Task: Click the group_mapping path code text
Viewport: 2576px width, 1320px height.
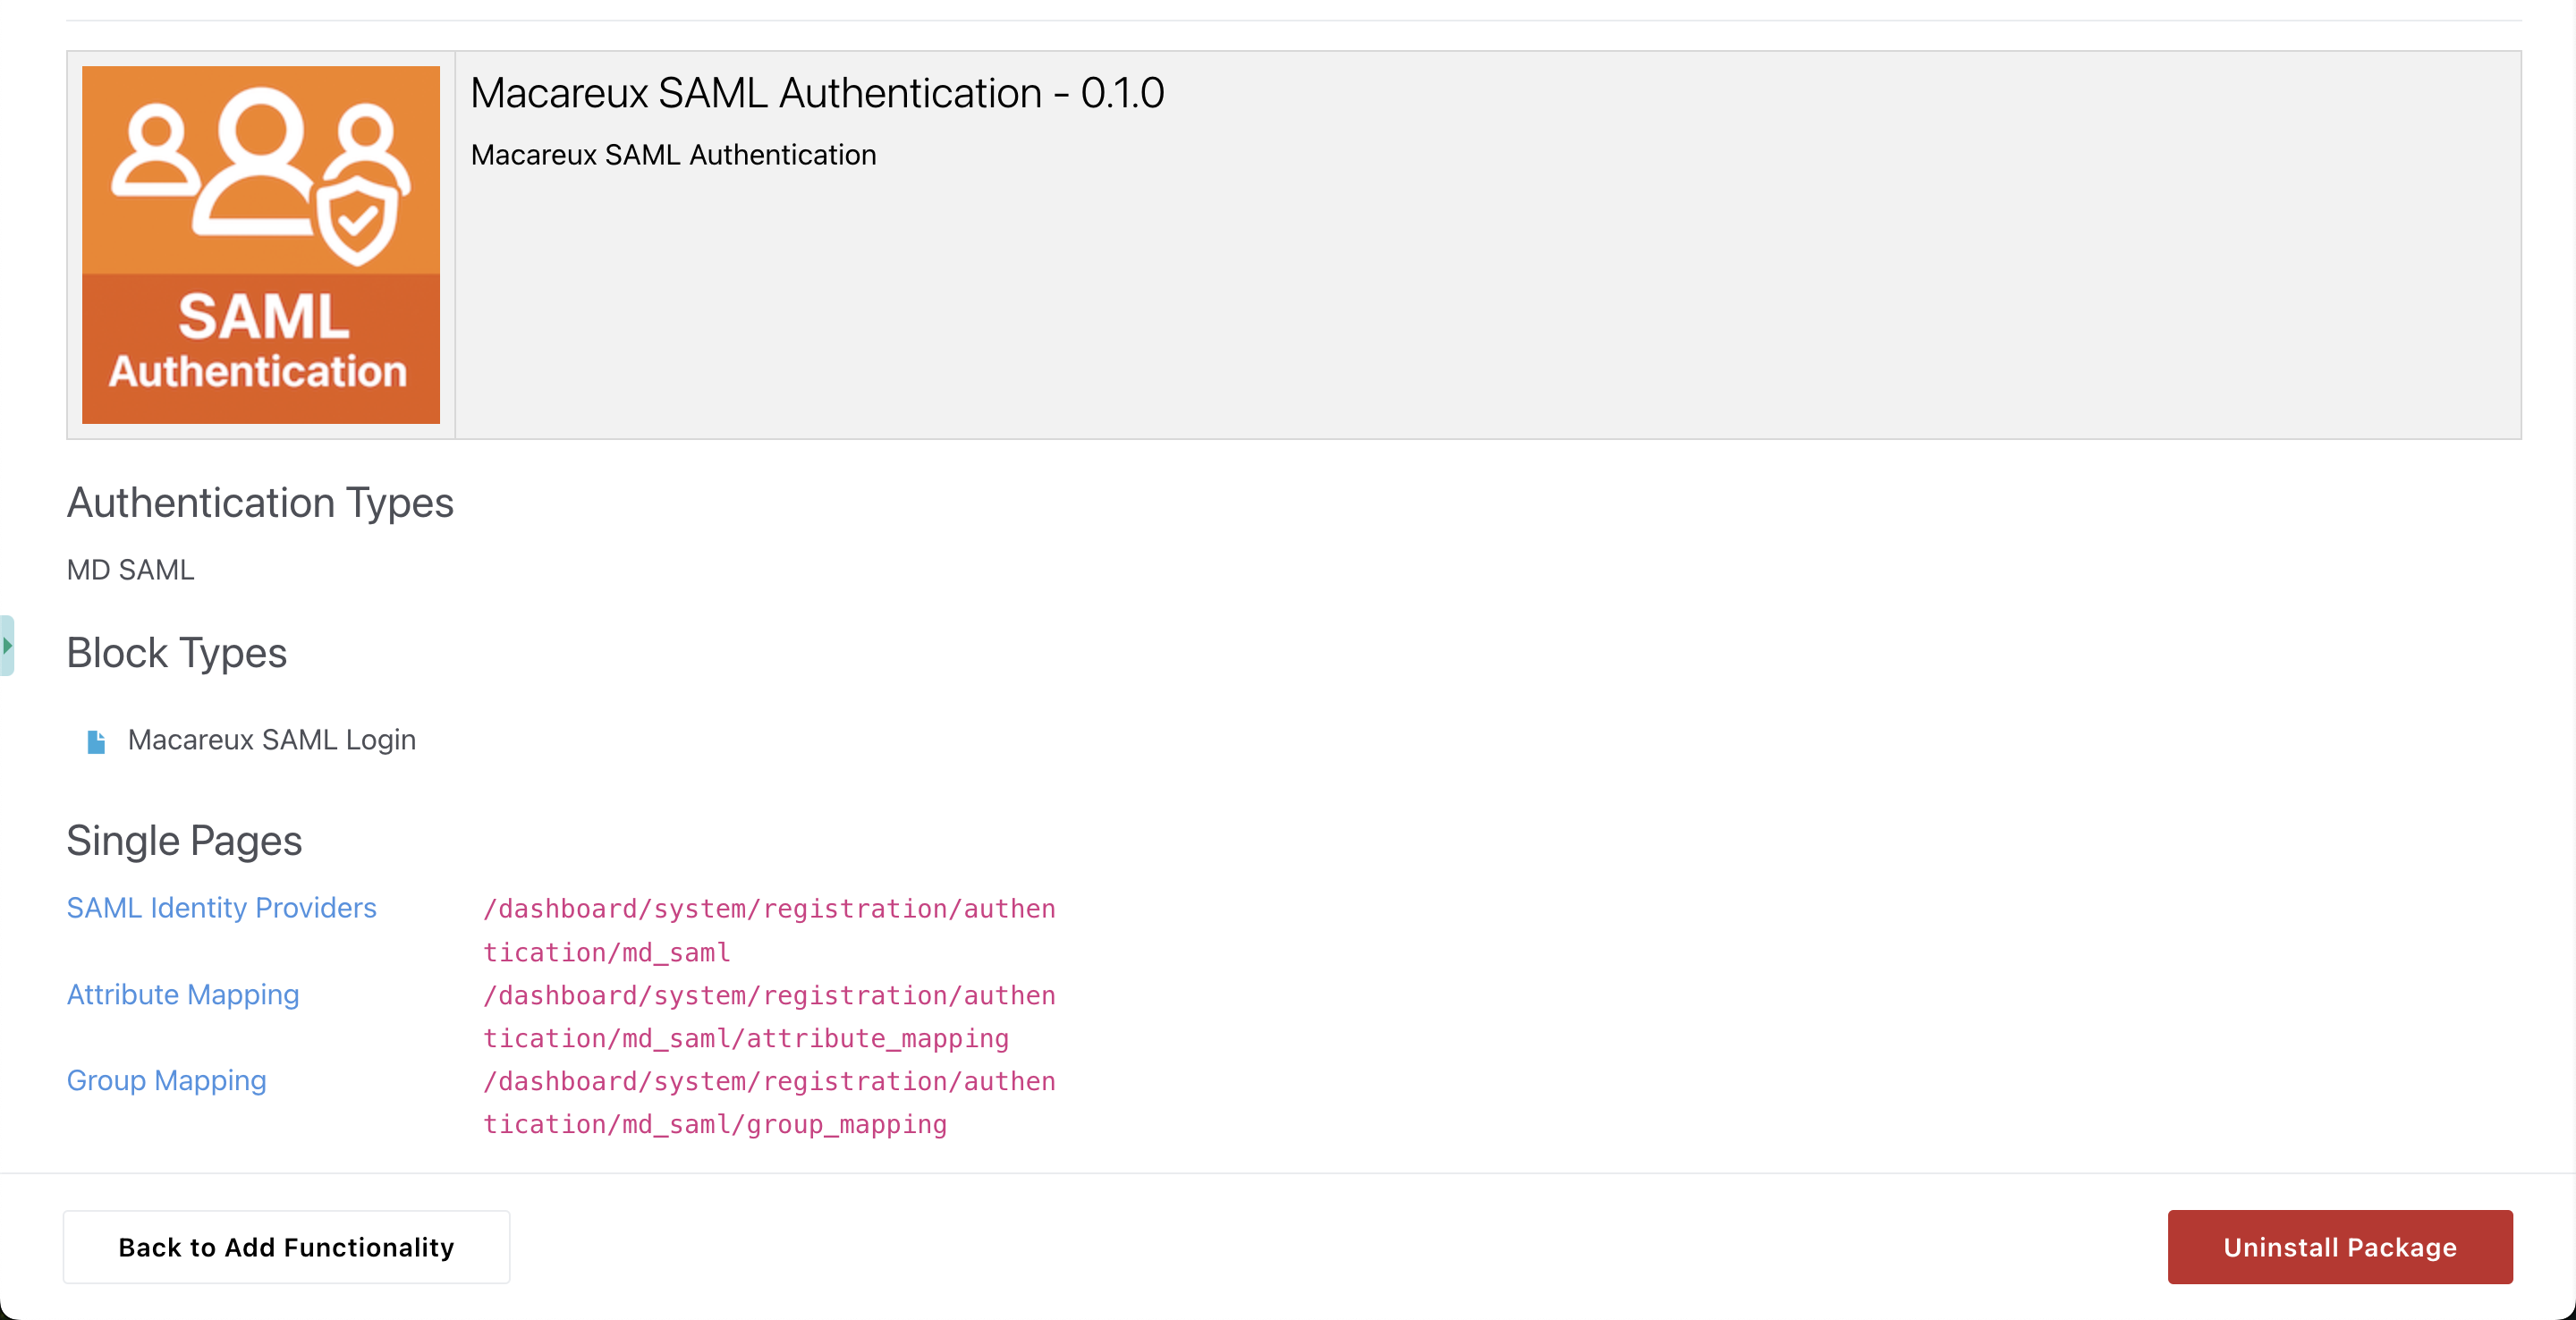Action: (x=768, y=1103)
